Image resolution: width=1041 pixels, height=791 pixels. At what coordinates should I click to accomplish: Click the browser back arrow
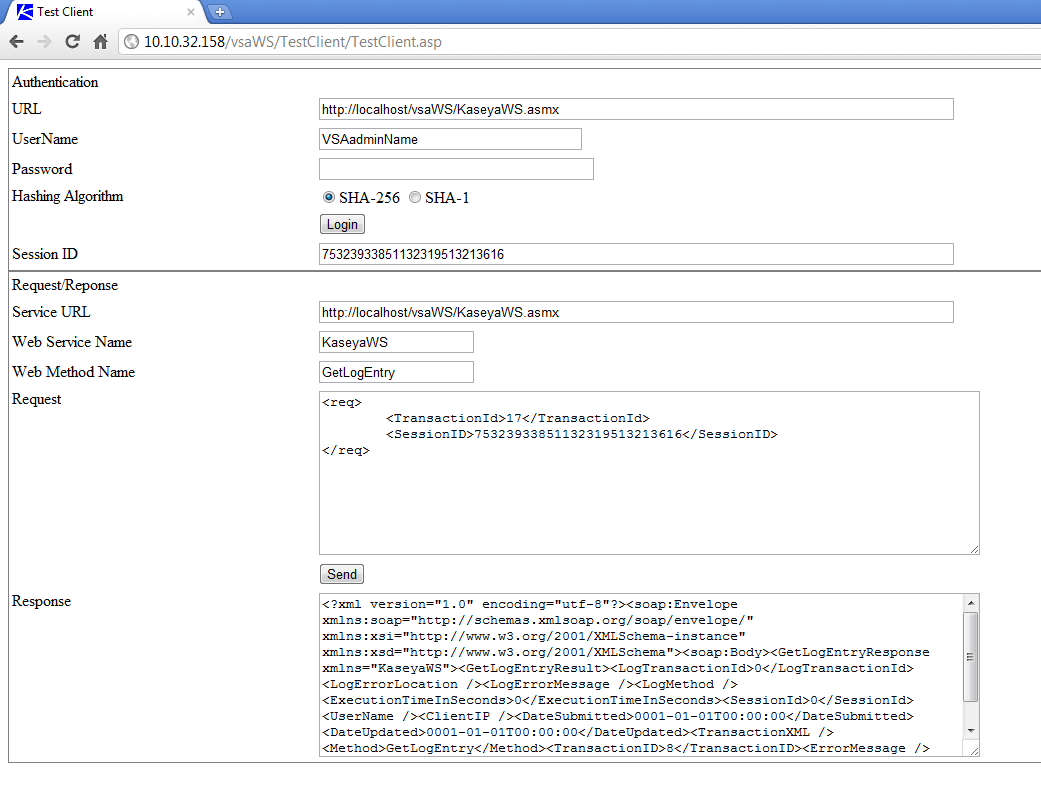[16, 42]
